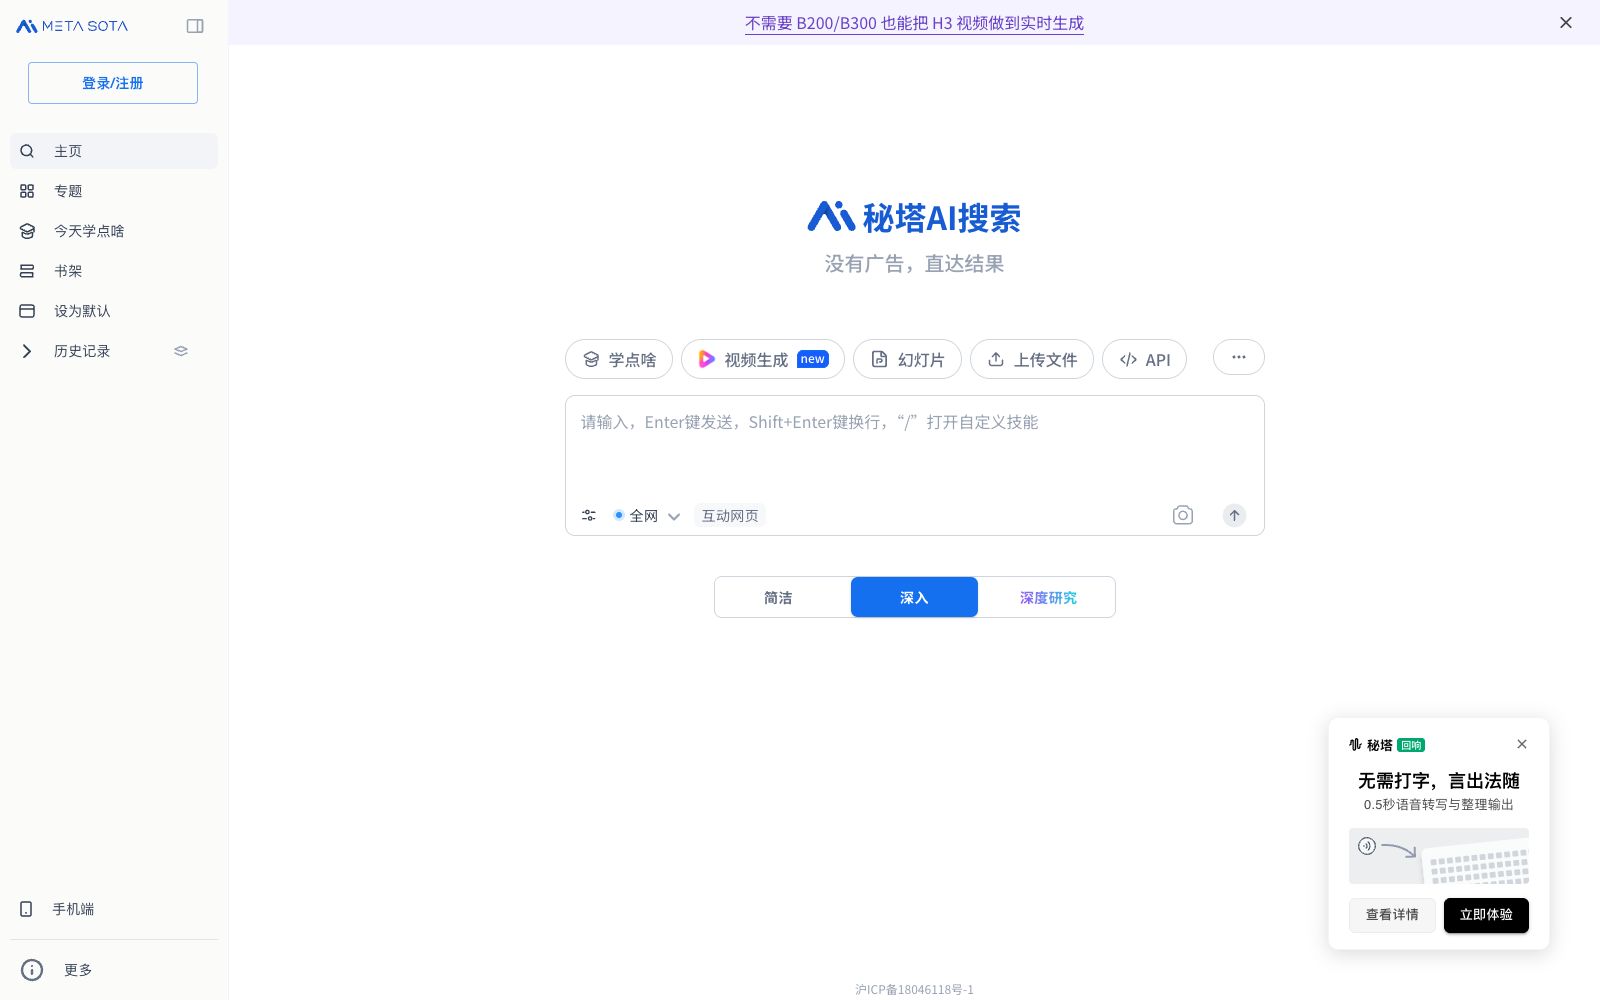Open 沪ICP备18046118号-1 footer link
Screen dimensions: 1600x1000
[x=914, y=990]
